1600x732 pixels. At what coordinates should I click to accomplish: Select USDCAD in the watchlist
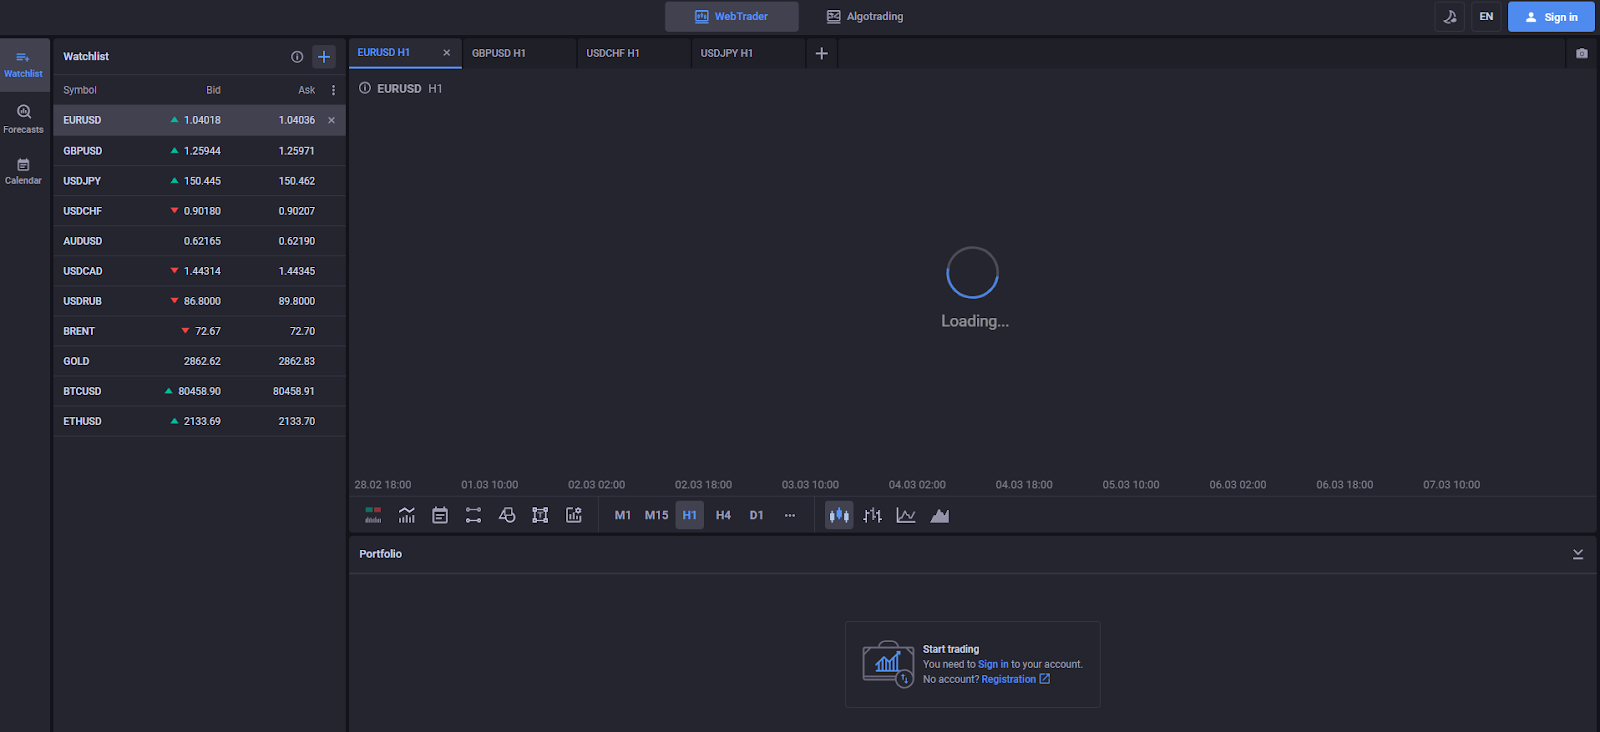[x=199, y=271]
